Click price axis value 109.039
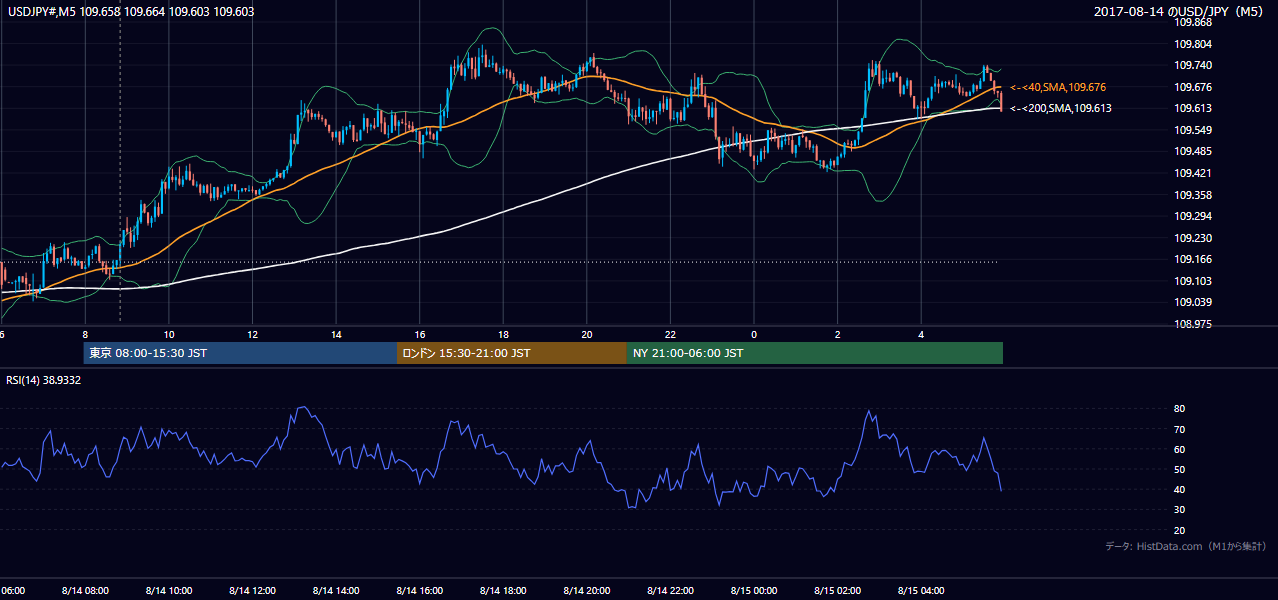This screenshot has width=1278, height=600. pos(1192,303)
